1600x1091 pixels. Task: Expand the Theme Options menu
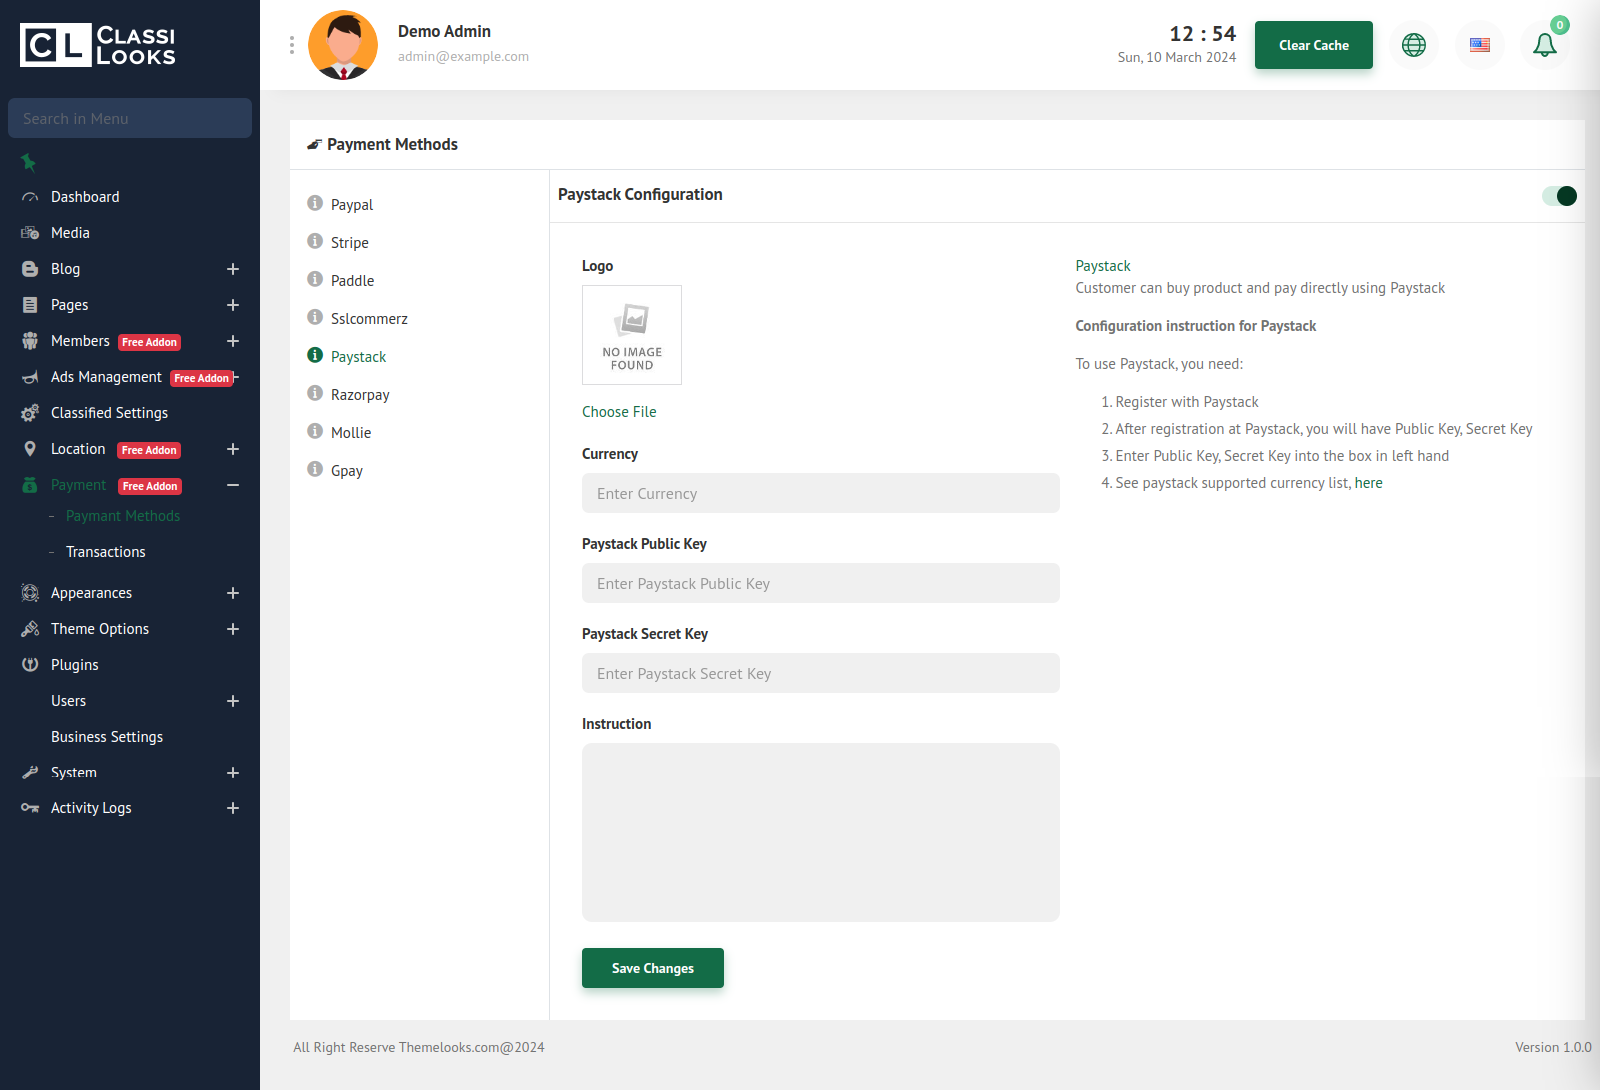click(233, 629)
